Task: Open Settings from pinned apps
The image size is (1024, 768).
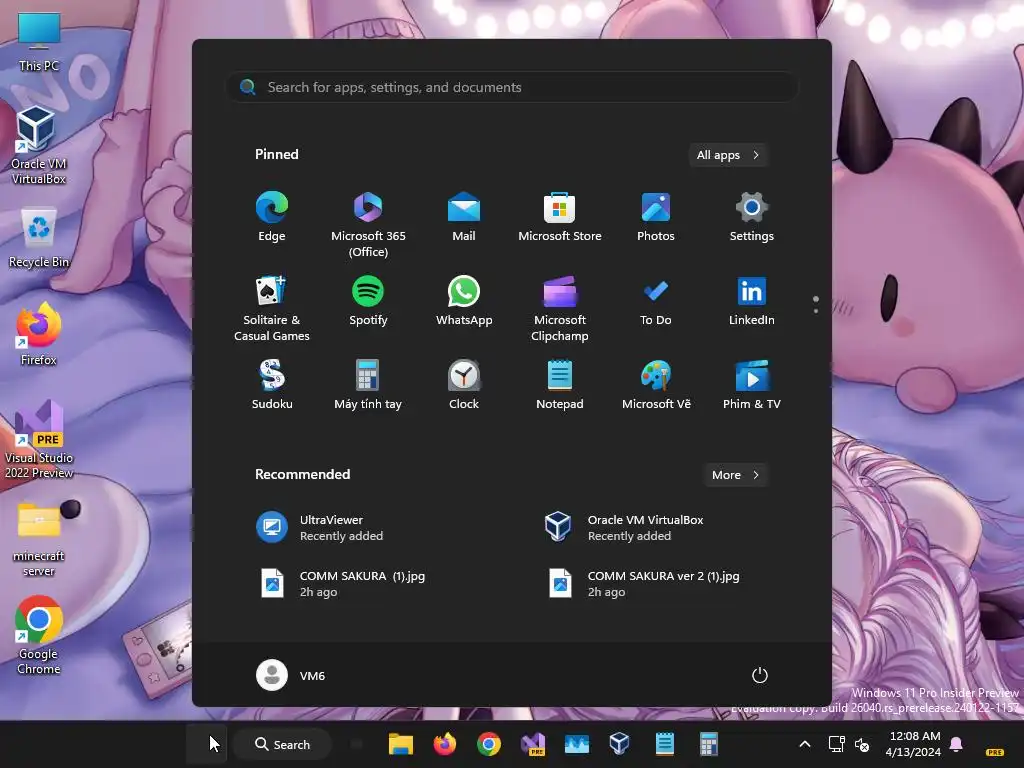Action: tap(752, 217)
